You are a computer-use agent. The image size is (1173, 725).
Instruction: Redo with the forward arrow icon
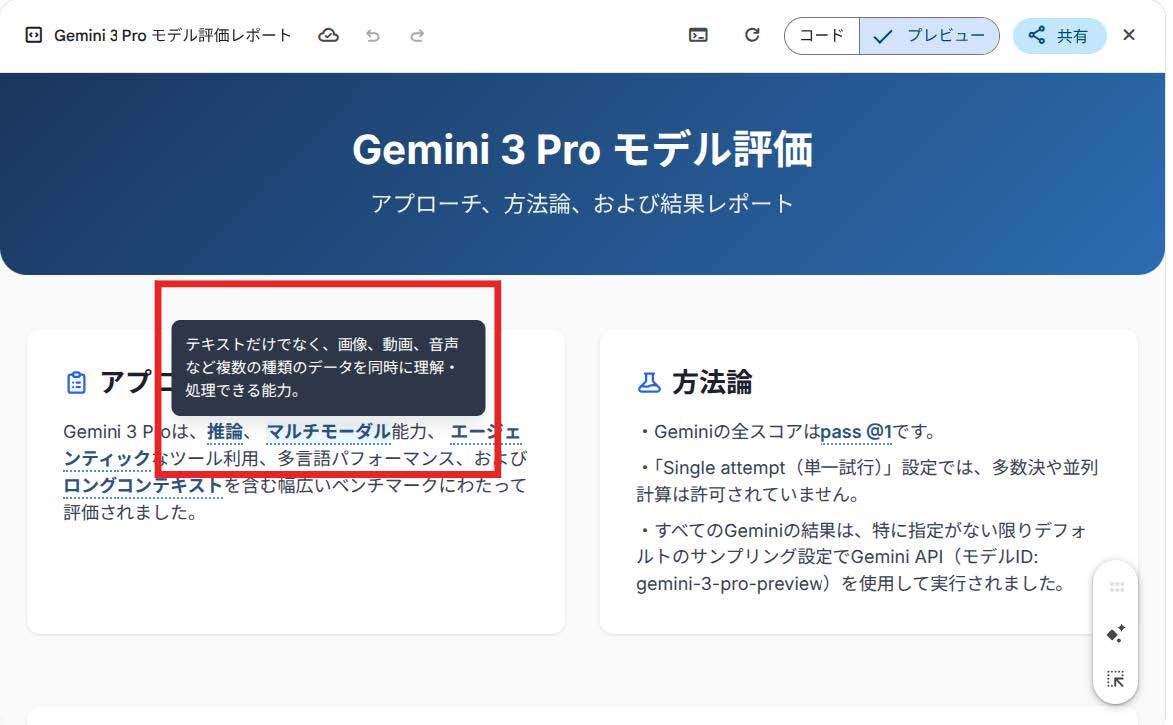417,35
